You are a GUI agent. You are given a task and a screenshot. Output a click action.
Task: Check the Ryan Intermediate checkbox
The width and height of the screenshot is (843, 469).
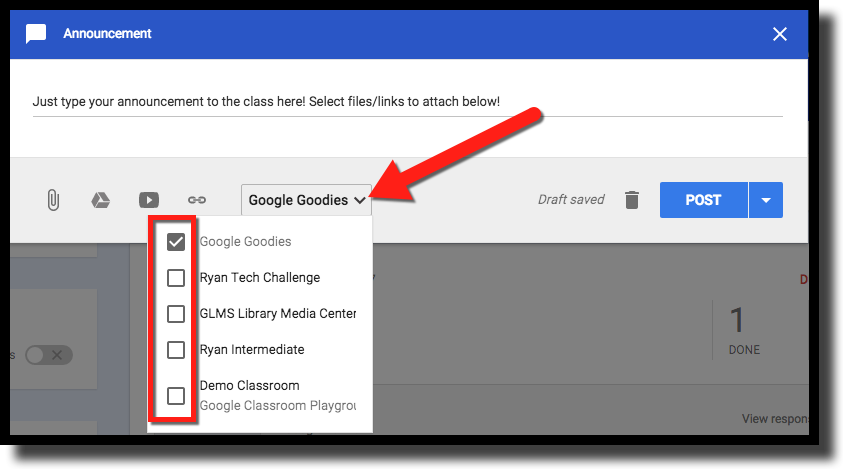(x=176, y=350)
